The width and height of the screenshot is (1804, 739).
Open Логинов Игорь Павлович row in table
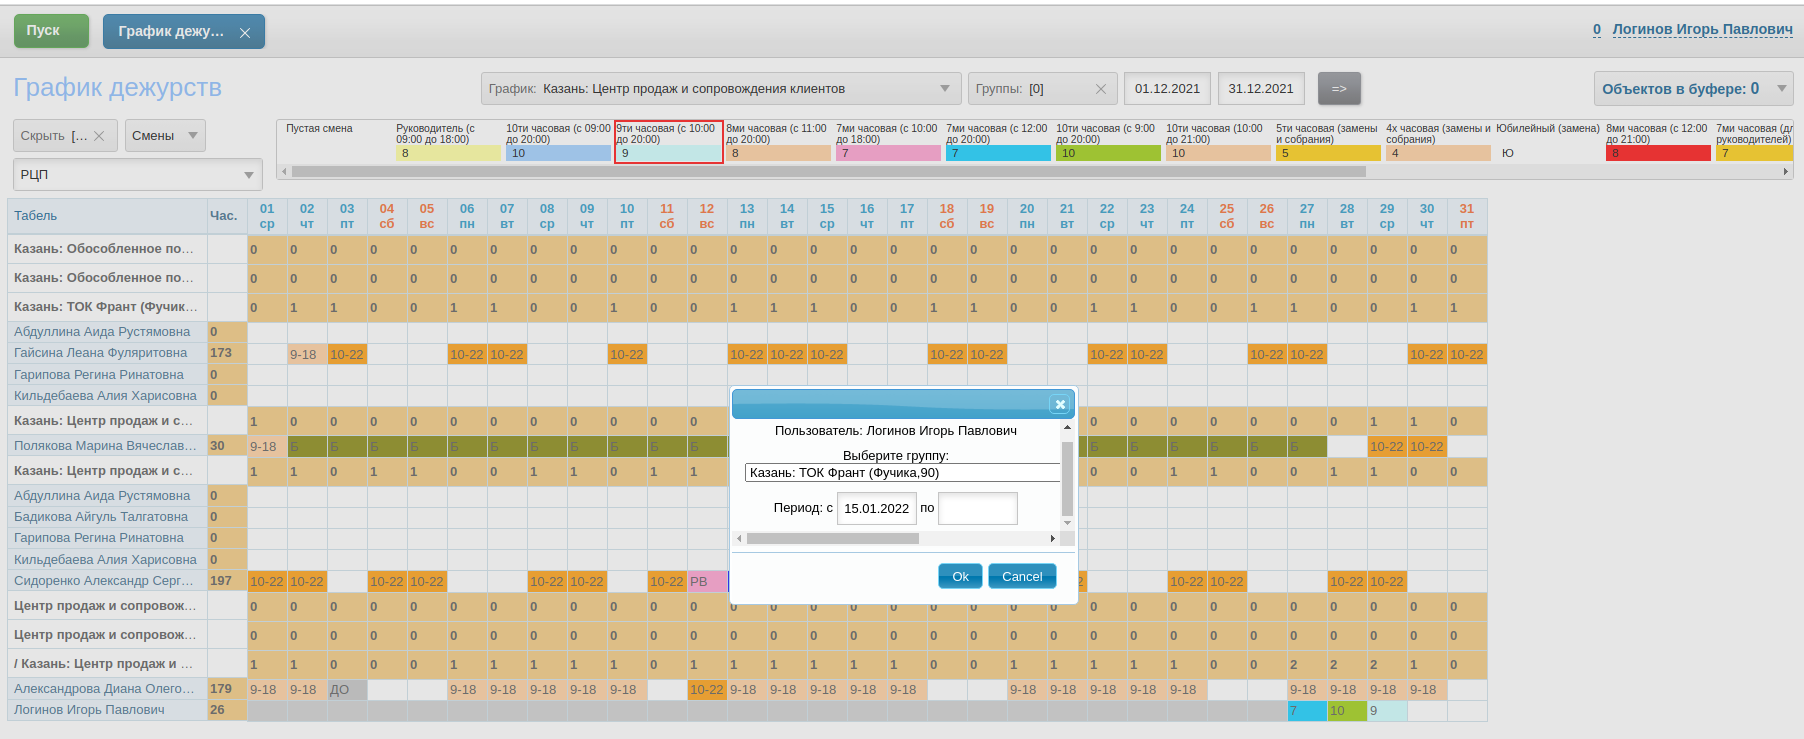pos(89,710)
